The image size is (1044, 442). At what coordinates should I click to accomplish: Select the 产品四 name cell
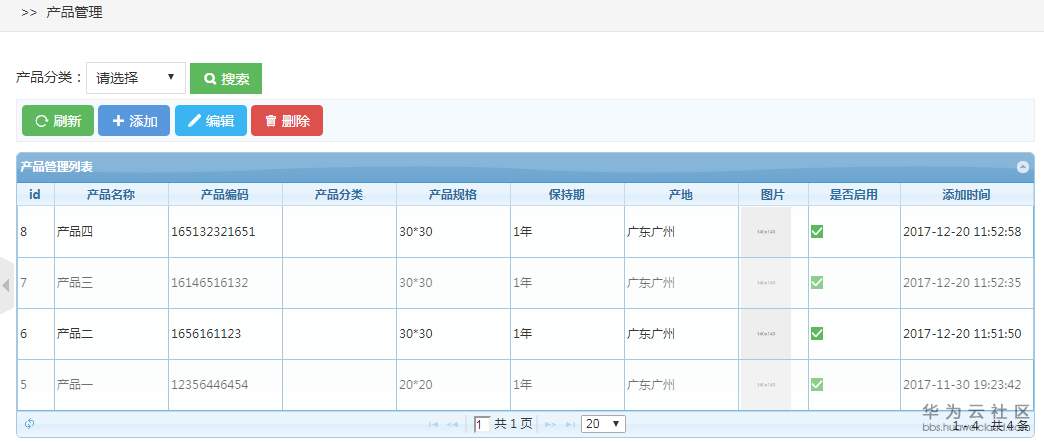[x=111, y=232]
